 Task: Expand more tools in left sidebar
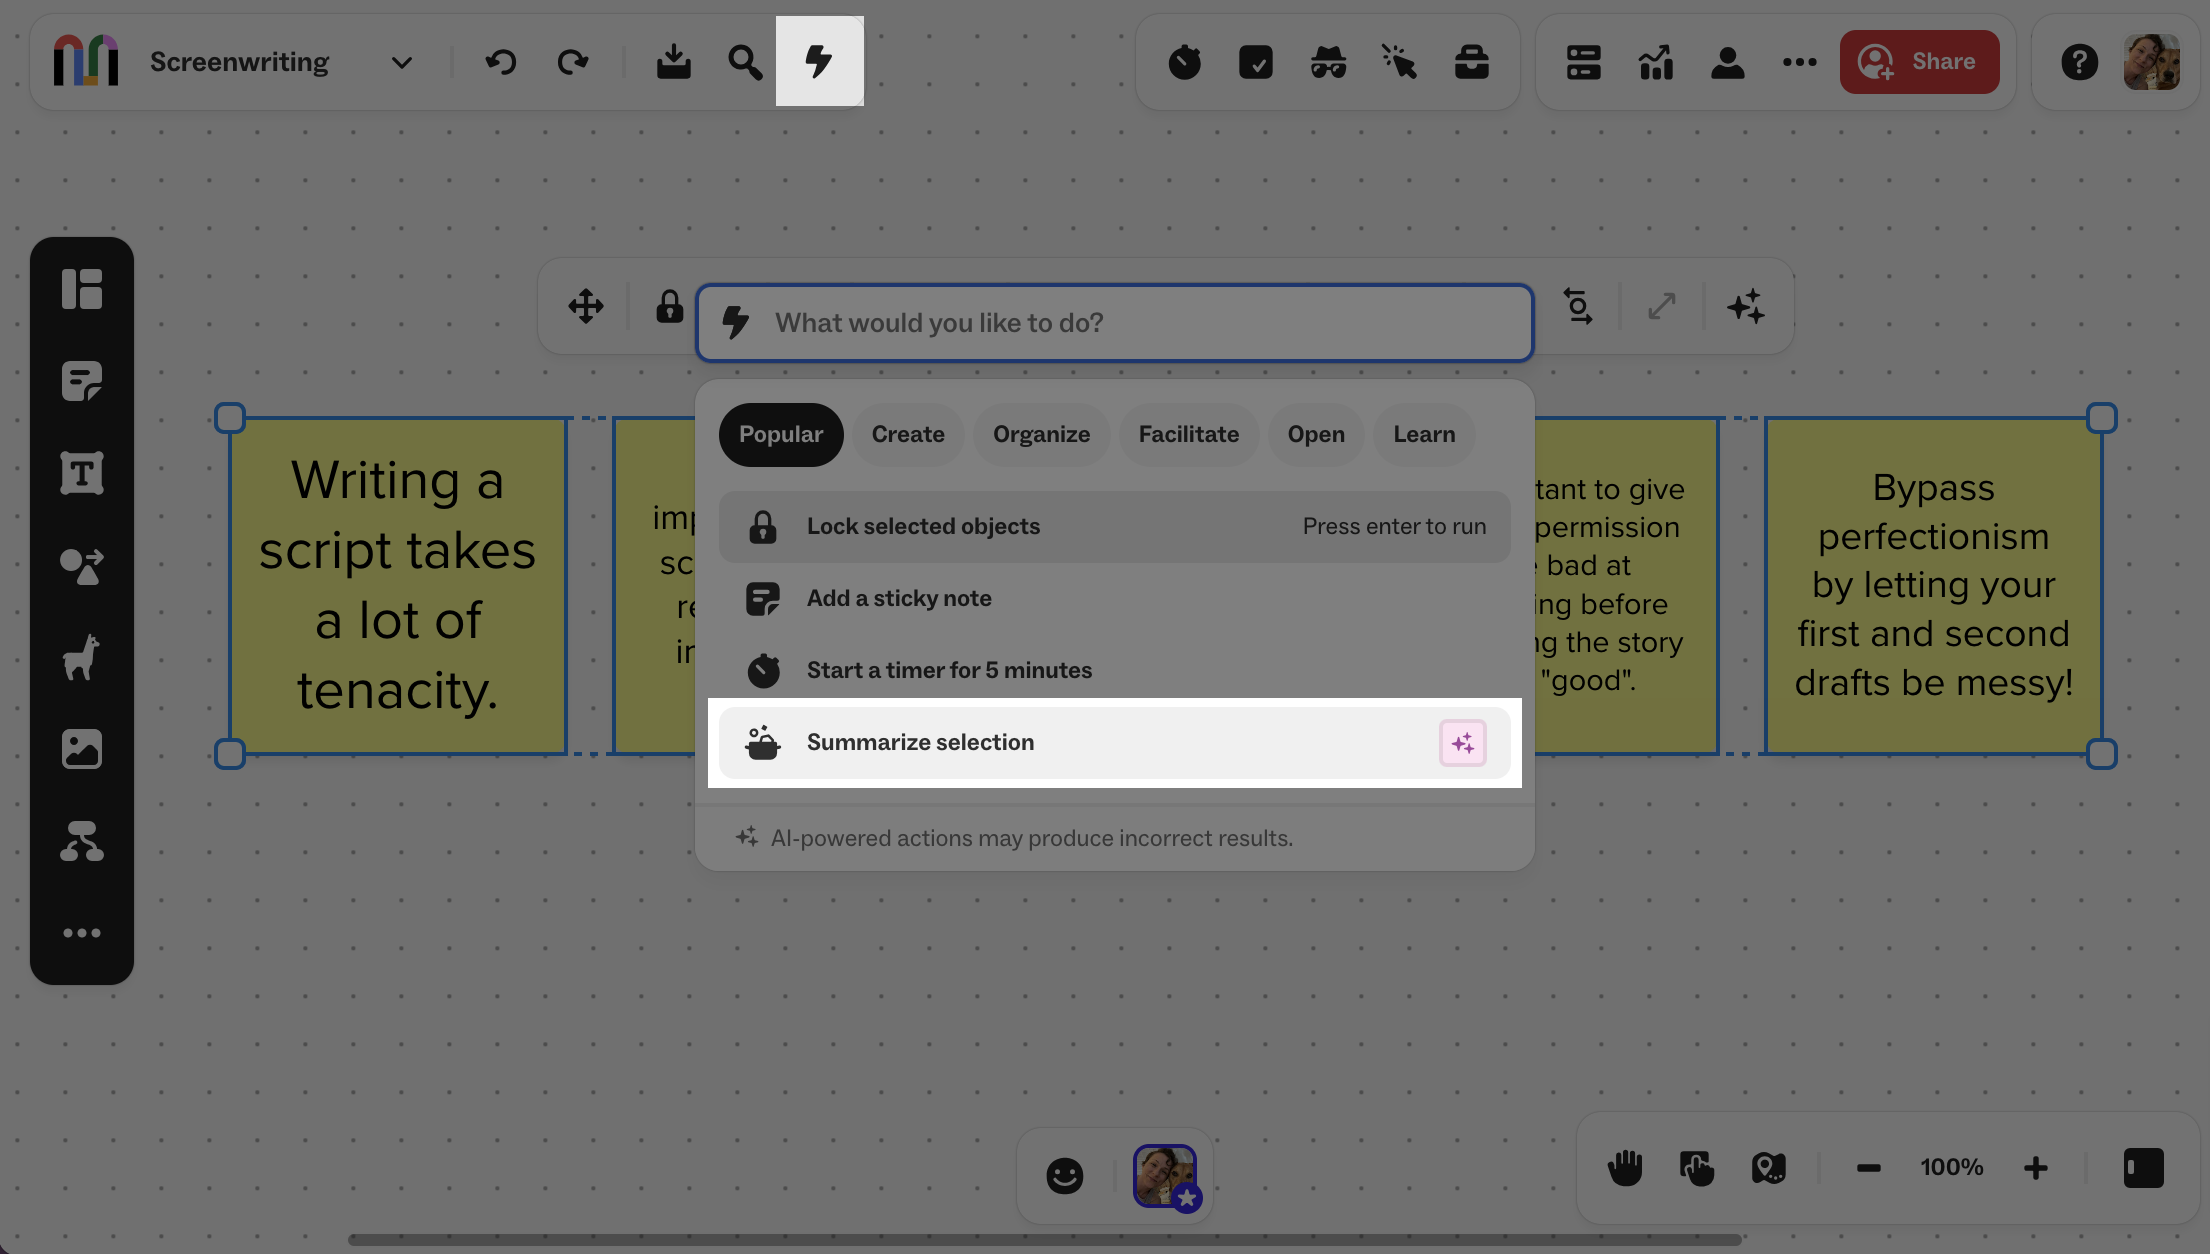pyautogui.click(x=82, y=933)
